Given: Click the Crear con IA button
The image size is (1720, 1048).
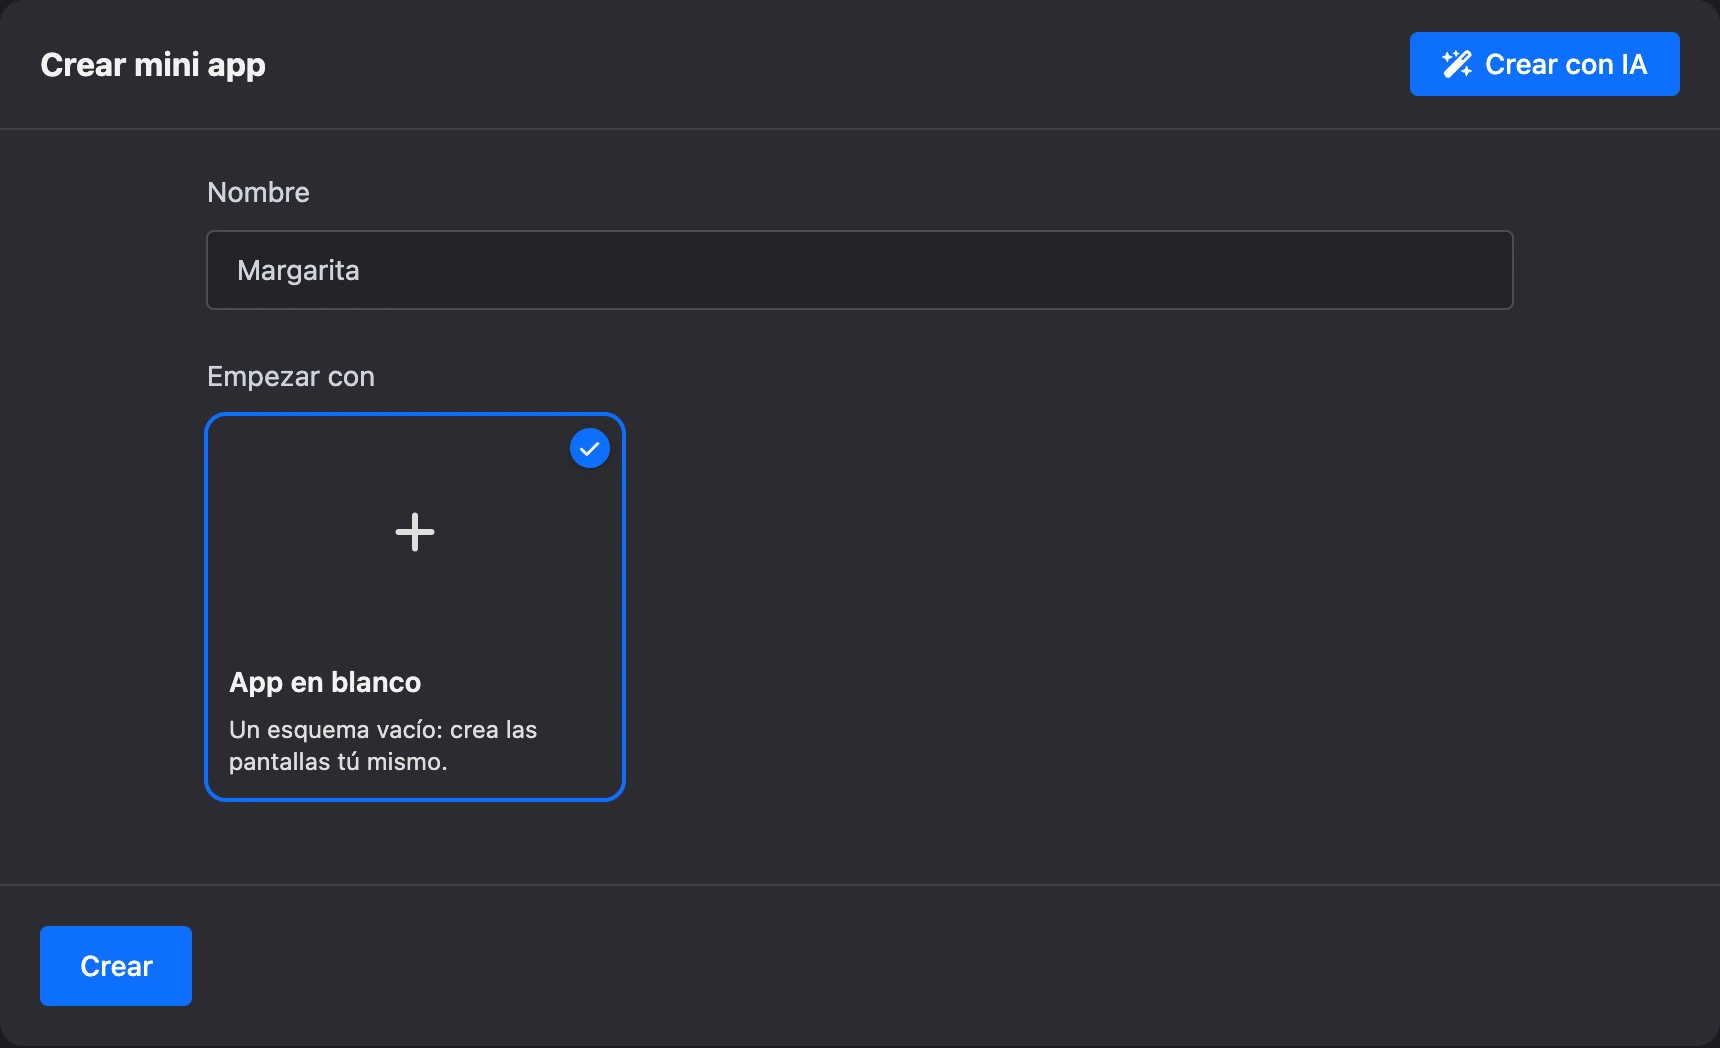Looking at the screenshot, I should 1544,64.
